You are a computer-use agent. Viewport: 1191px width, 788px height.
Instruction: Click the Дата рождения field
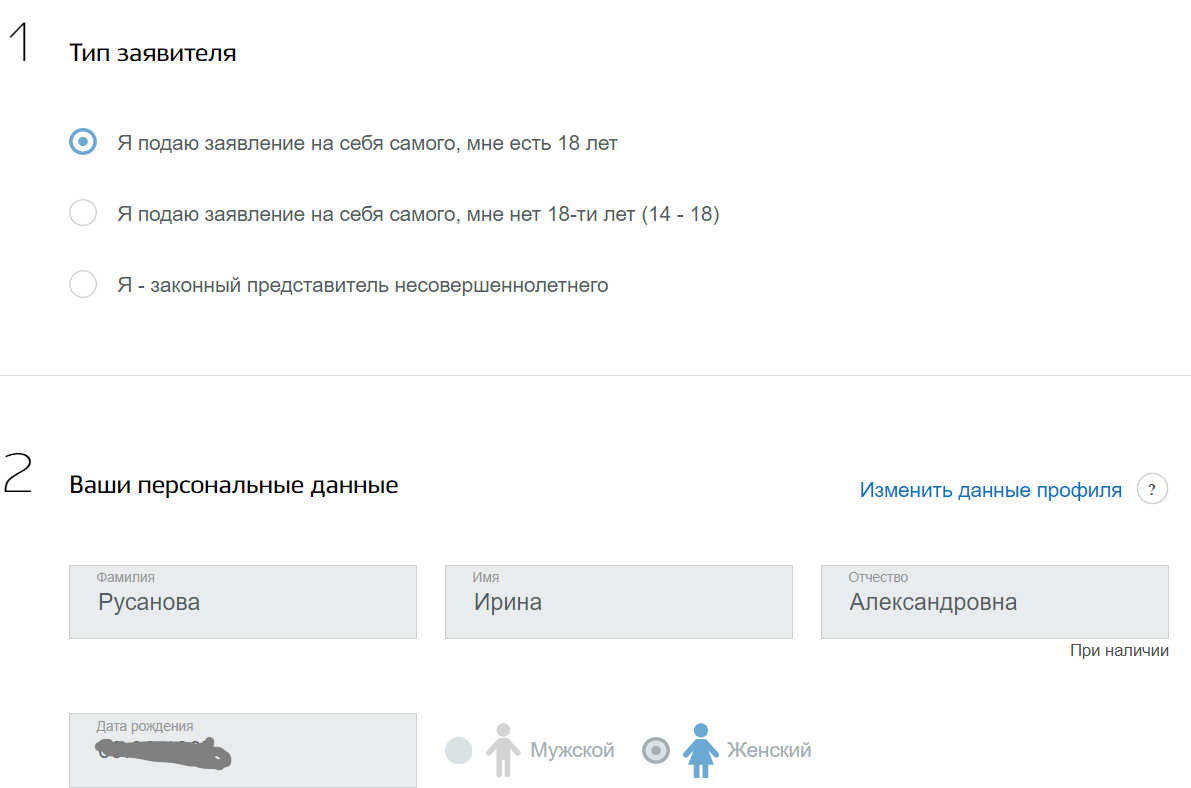click(243, 750)
